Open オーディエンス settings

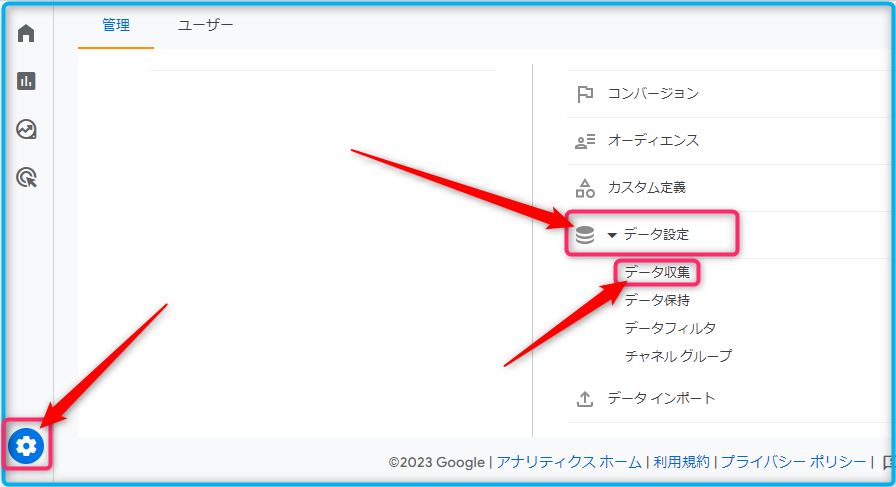click(653, 141)
